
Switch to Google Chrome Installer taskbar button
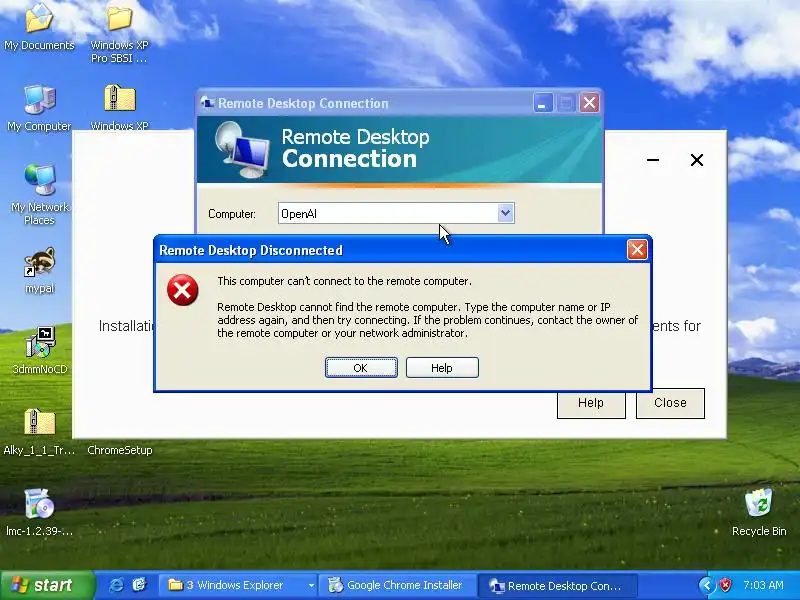coord(397,585)
